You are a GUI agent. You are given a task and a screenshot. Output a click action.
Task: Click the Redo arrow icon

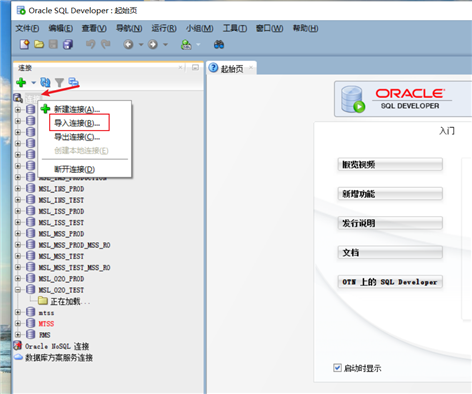pos(106,44)
